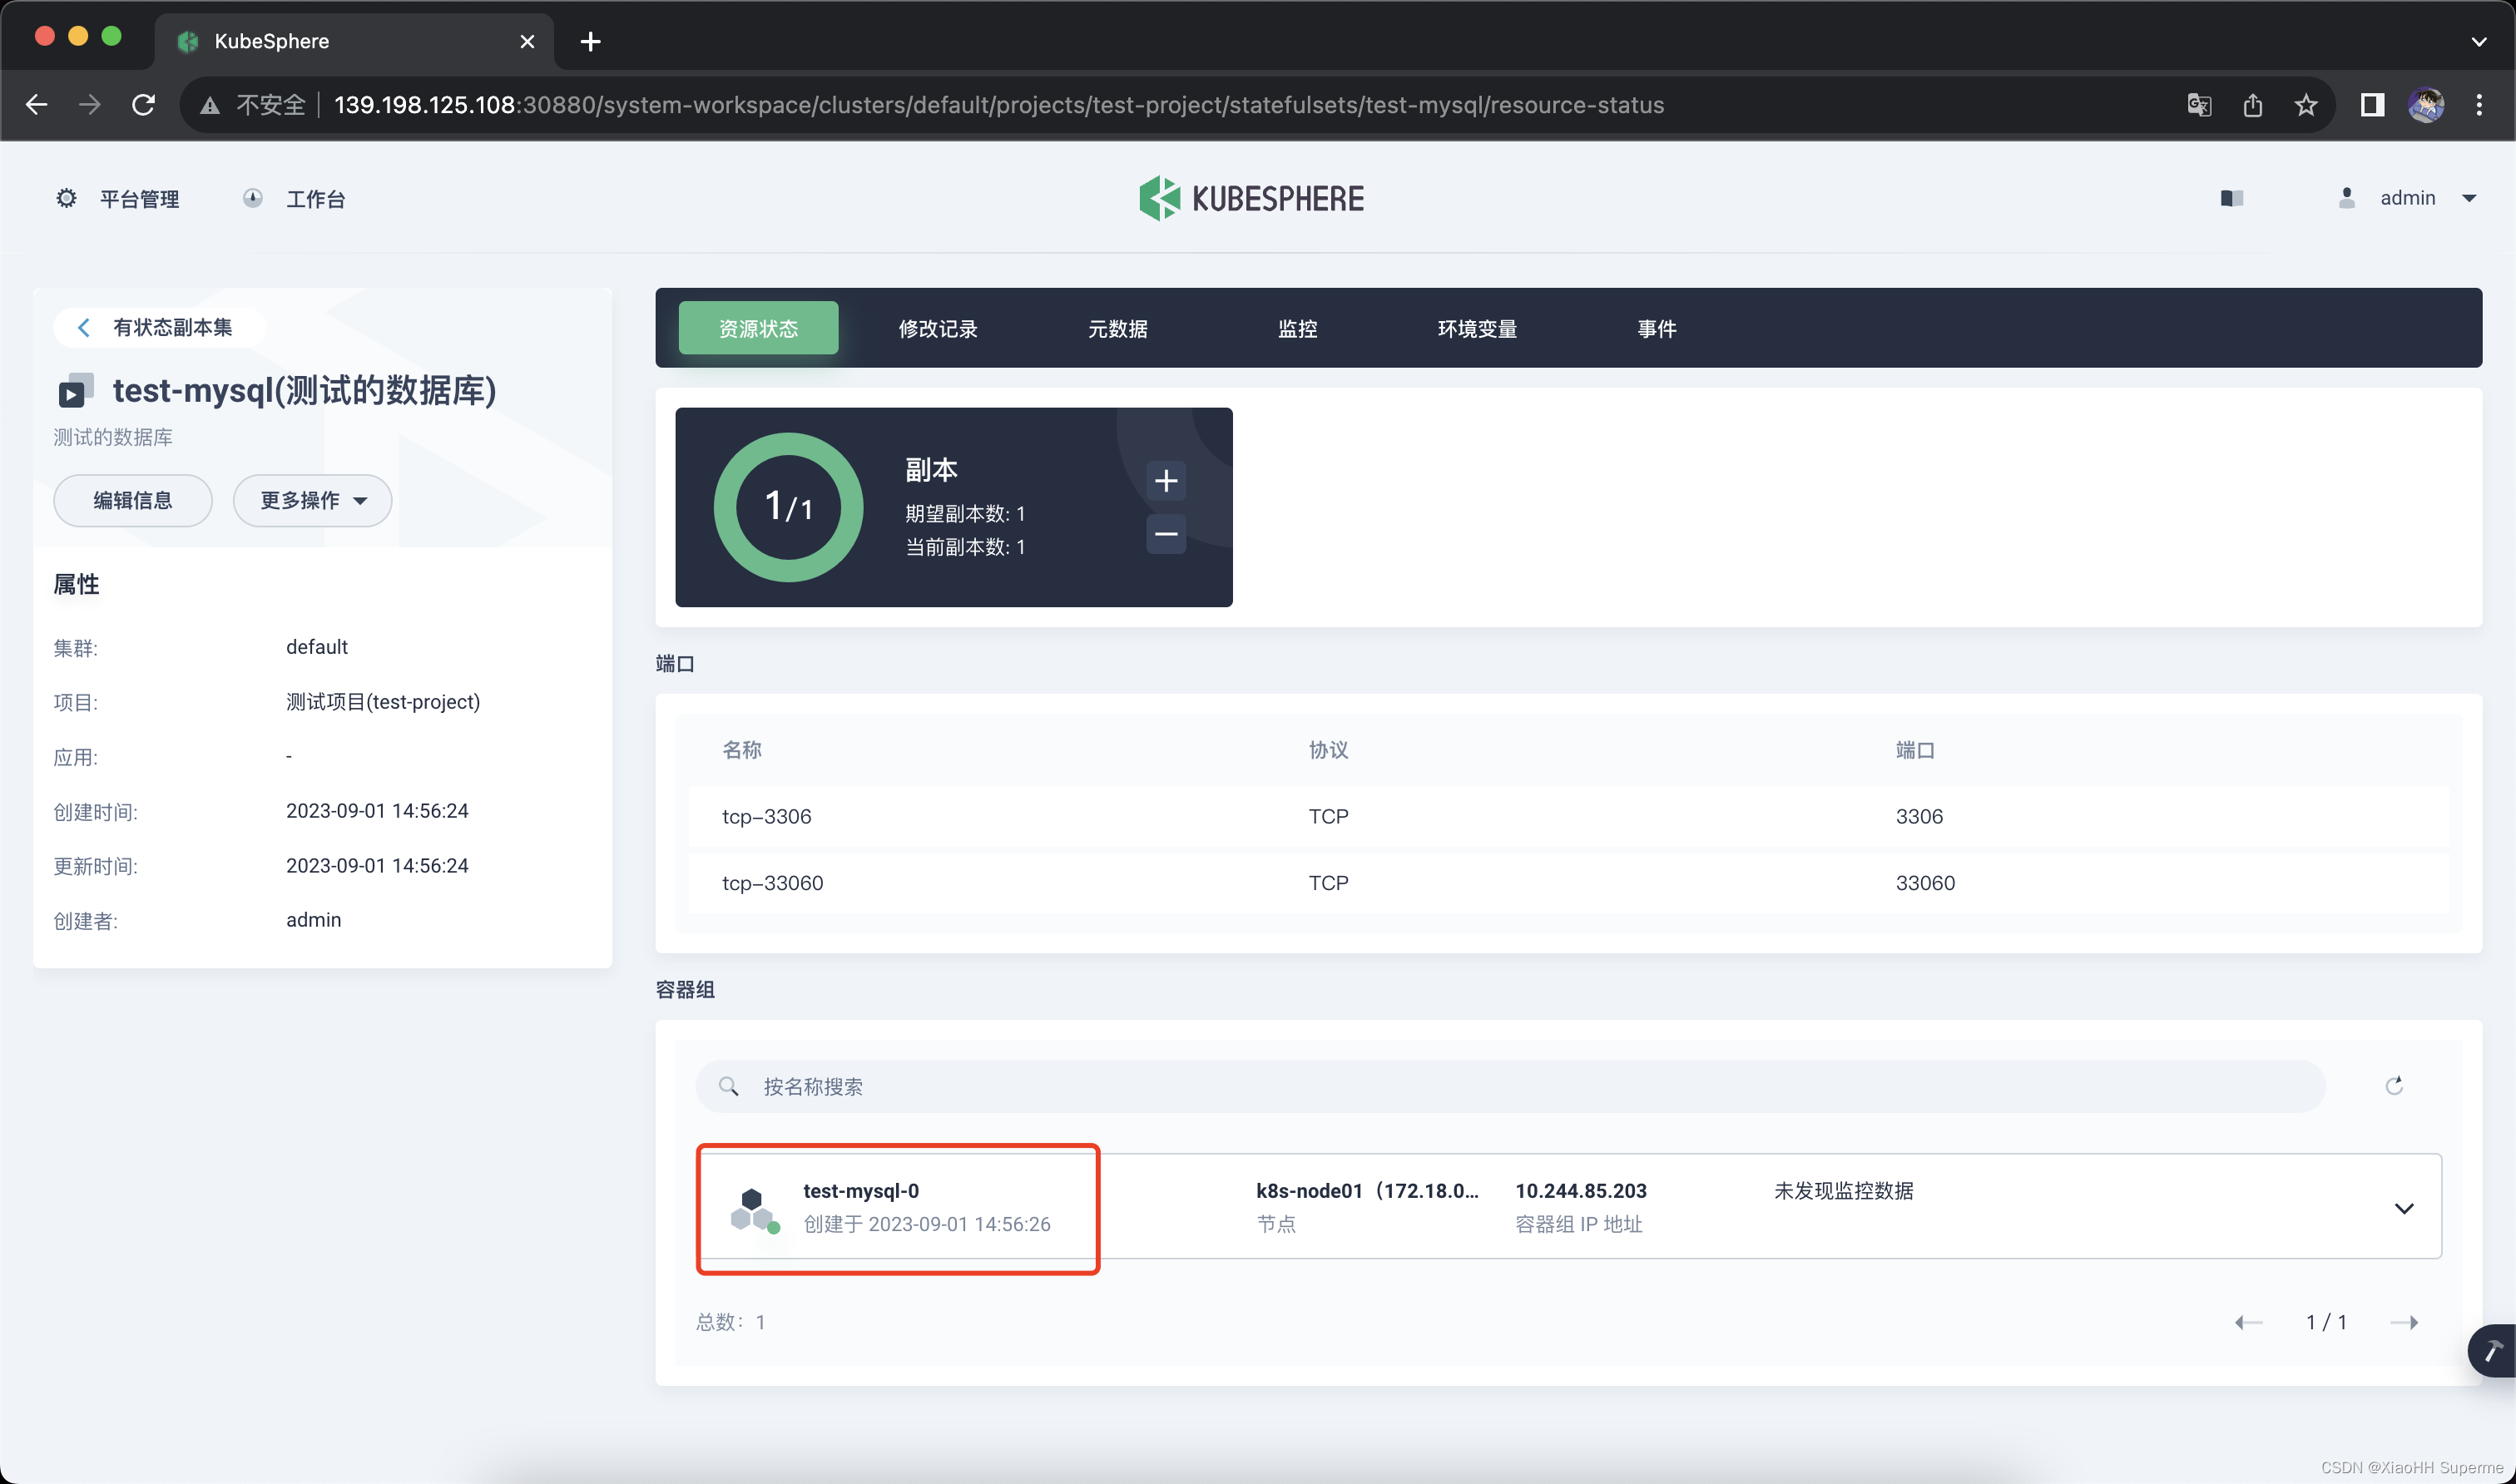Decrease replica count with minus button
Screen dimensions: 2516x1484
(x=1166, y=534)
